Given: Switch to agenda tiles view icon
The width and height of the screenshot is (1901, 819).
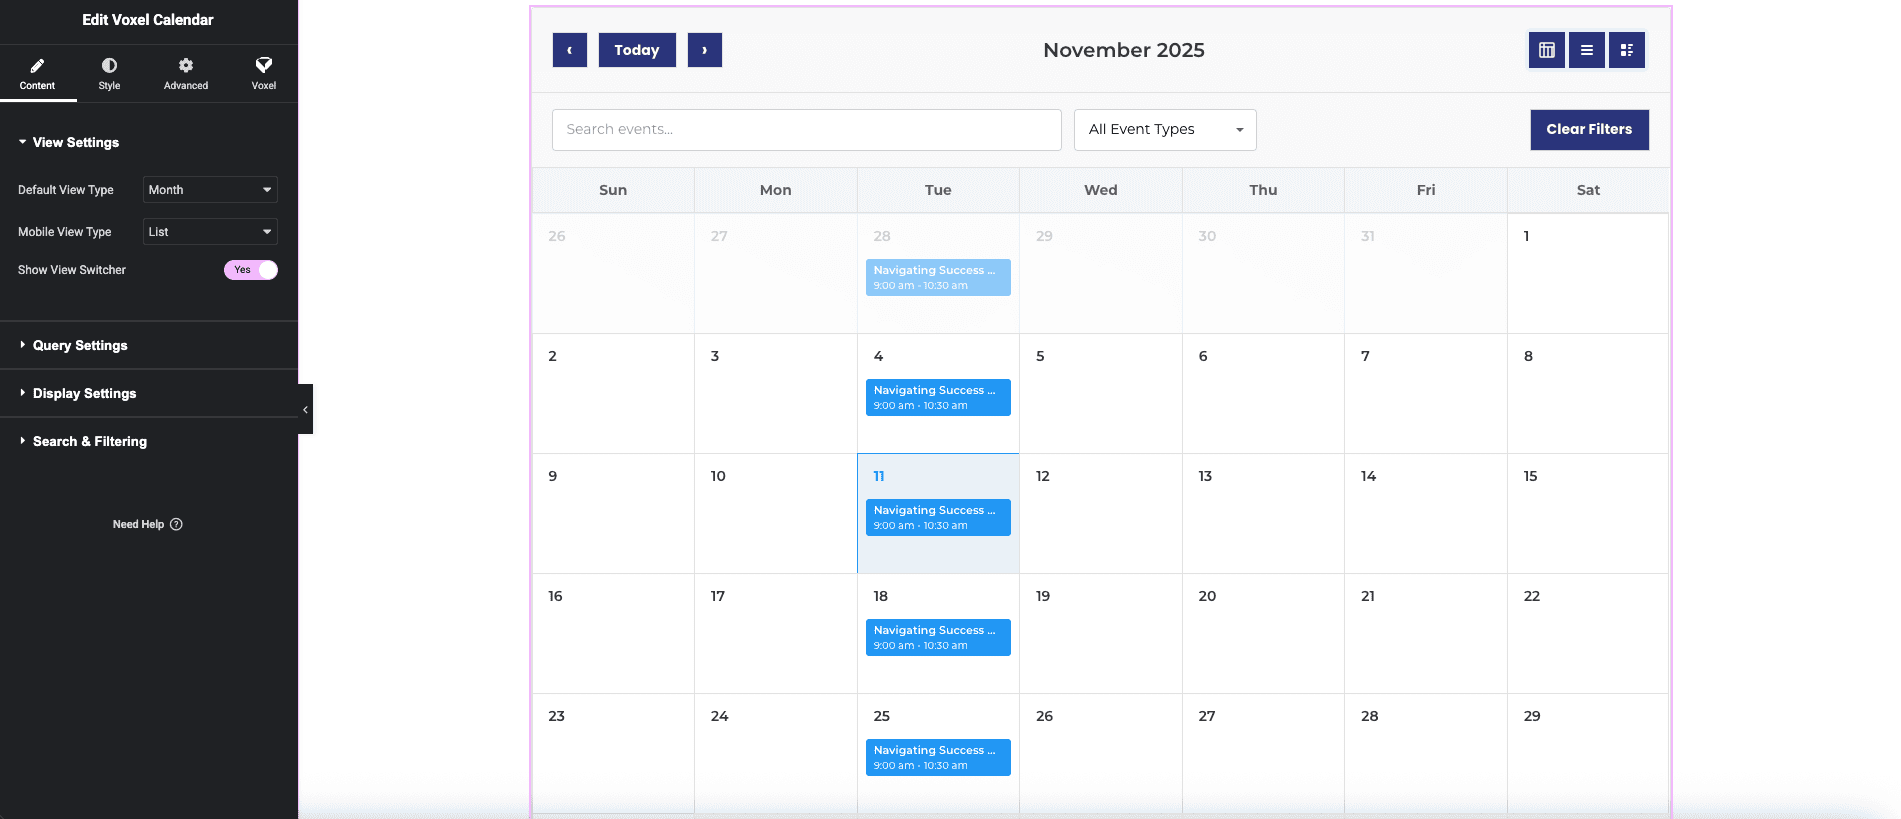Looking at the screenshot, I should [1626, 50].
